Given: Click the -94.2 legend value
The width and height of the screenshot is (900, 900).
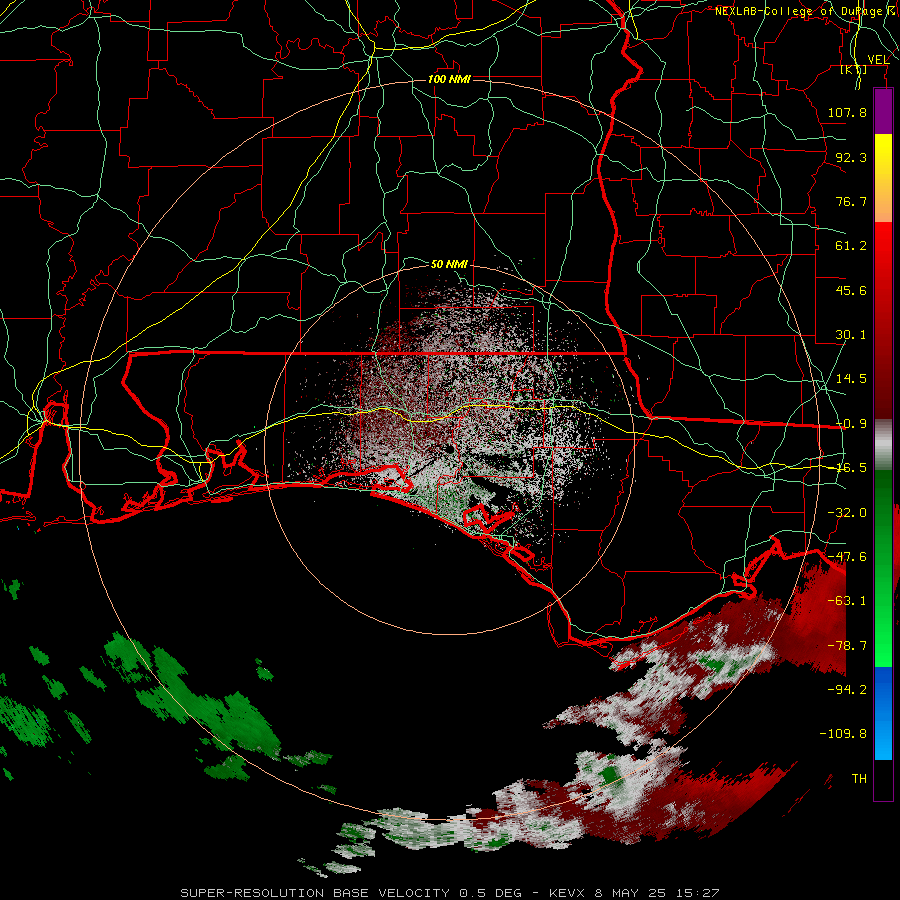Looking at the screenshot, I should [x=847, y=689].
